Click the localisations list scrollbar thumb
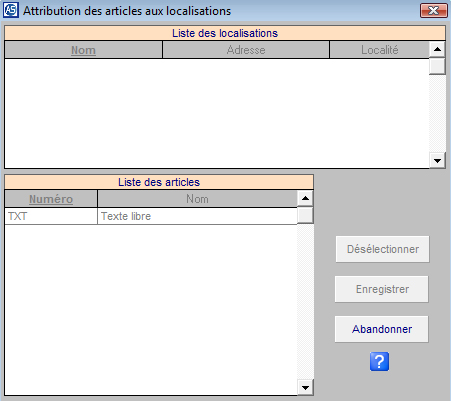Viewport: 451px width, 401px height. [437, 66]
